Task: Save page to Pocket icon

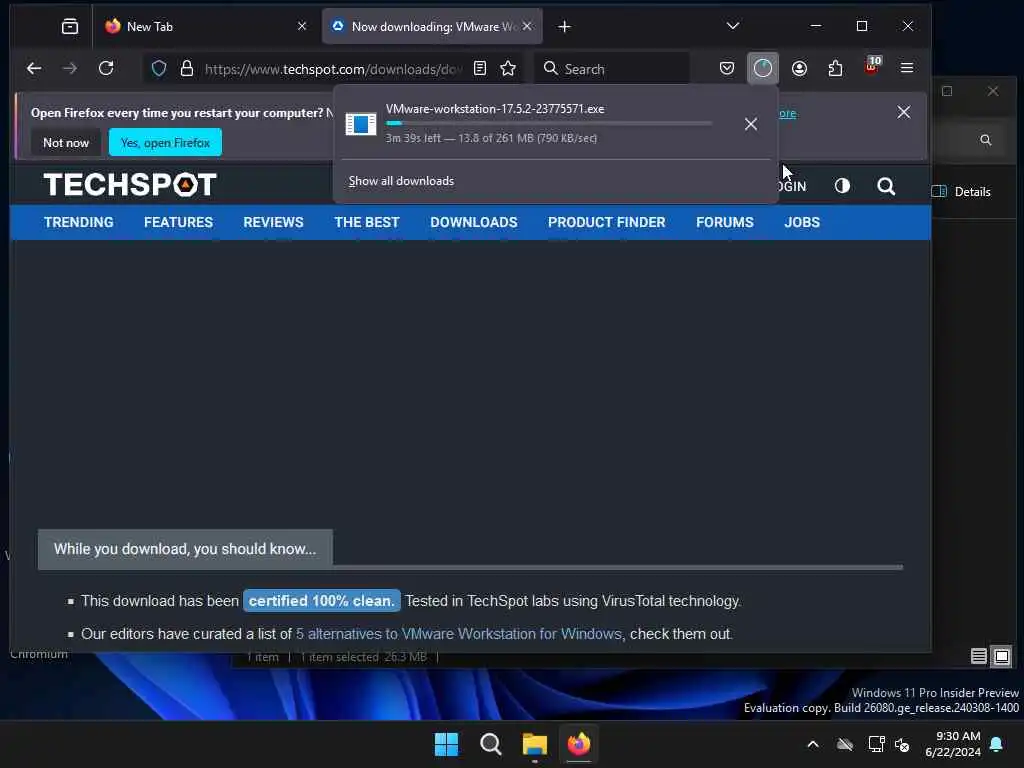Action: coord(726,68)
